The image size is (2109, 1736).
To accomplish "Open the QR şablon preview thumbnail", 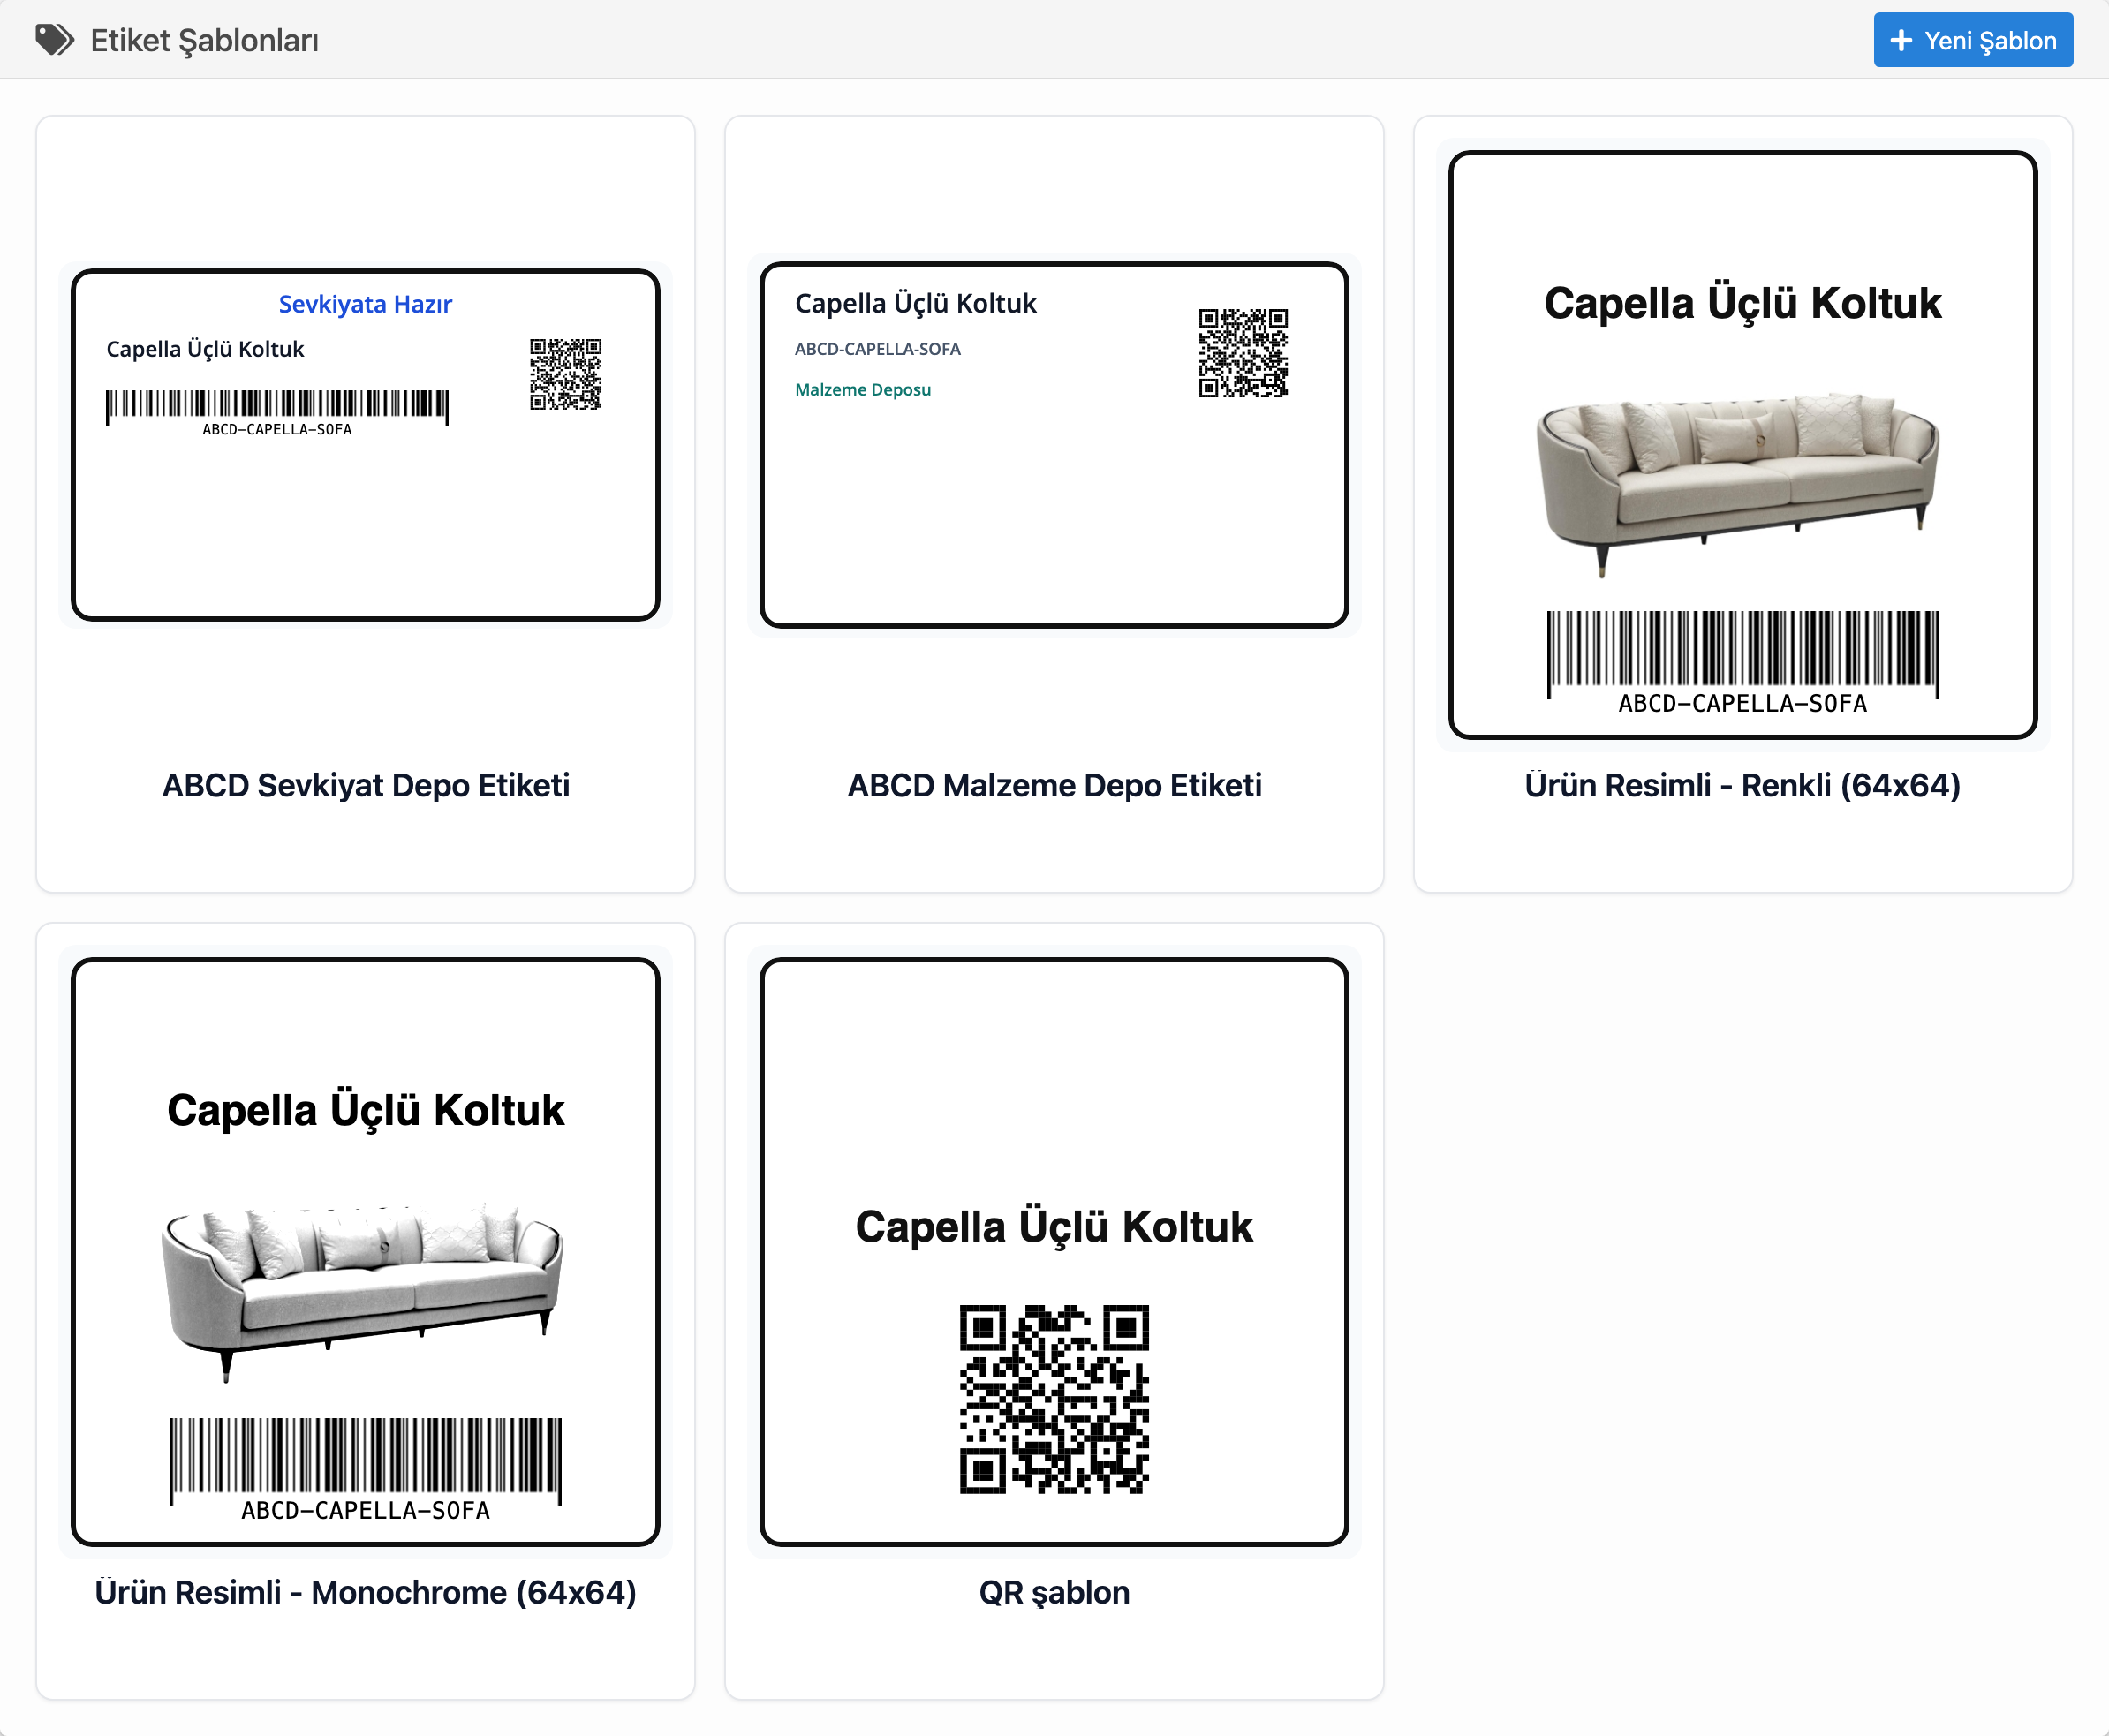I will [1054, 1252].
